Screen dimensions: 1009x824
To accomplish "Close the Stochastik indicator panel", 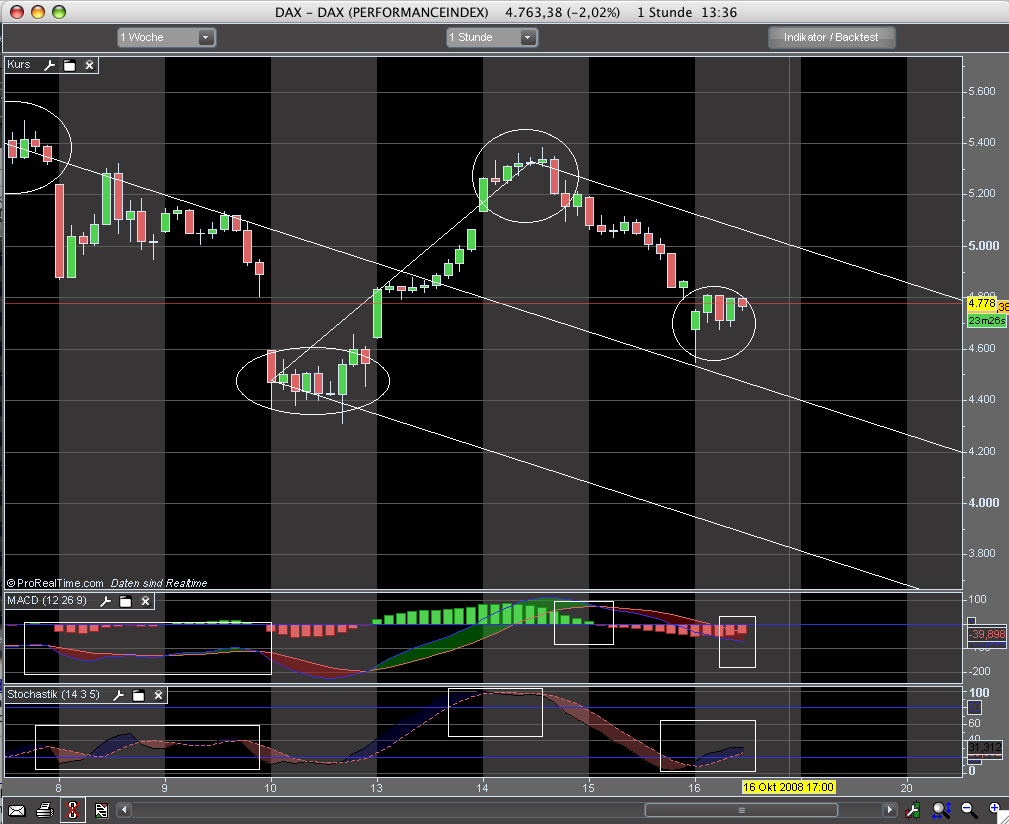I will click(158, 695).
